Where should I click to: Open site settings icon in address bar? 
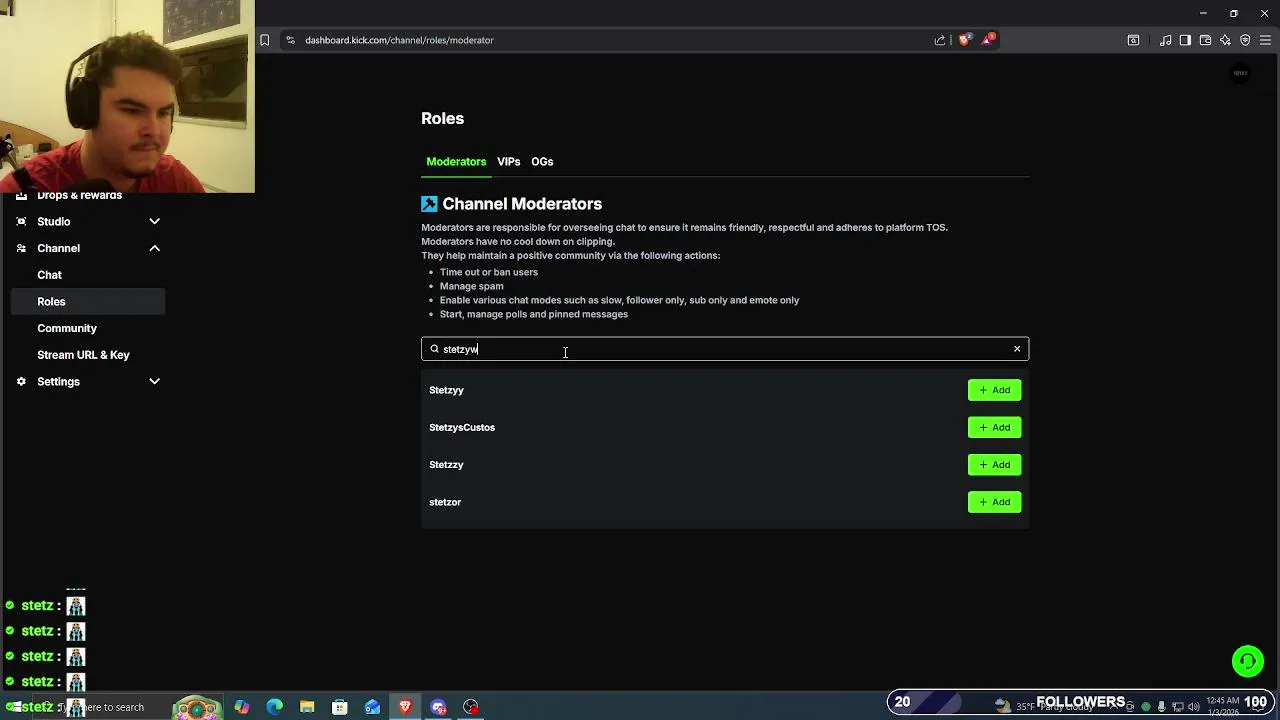point(290,40)
